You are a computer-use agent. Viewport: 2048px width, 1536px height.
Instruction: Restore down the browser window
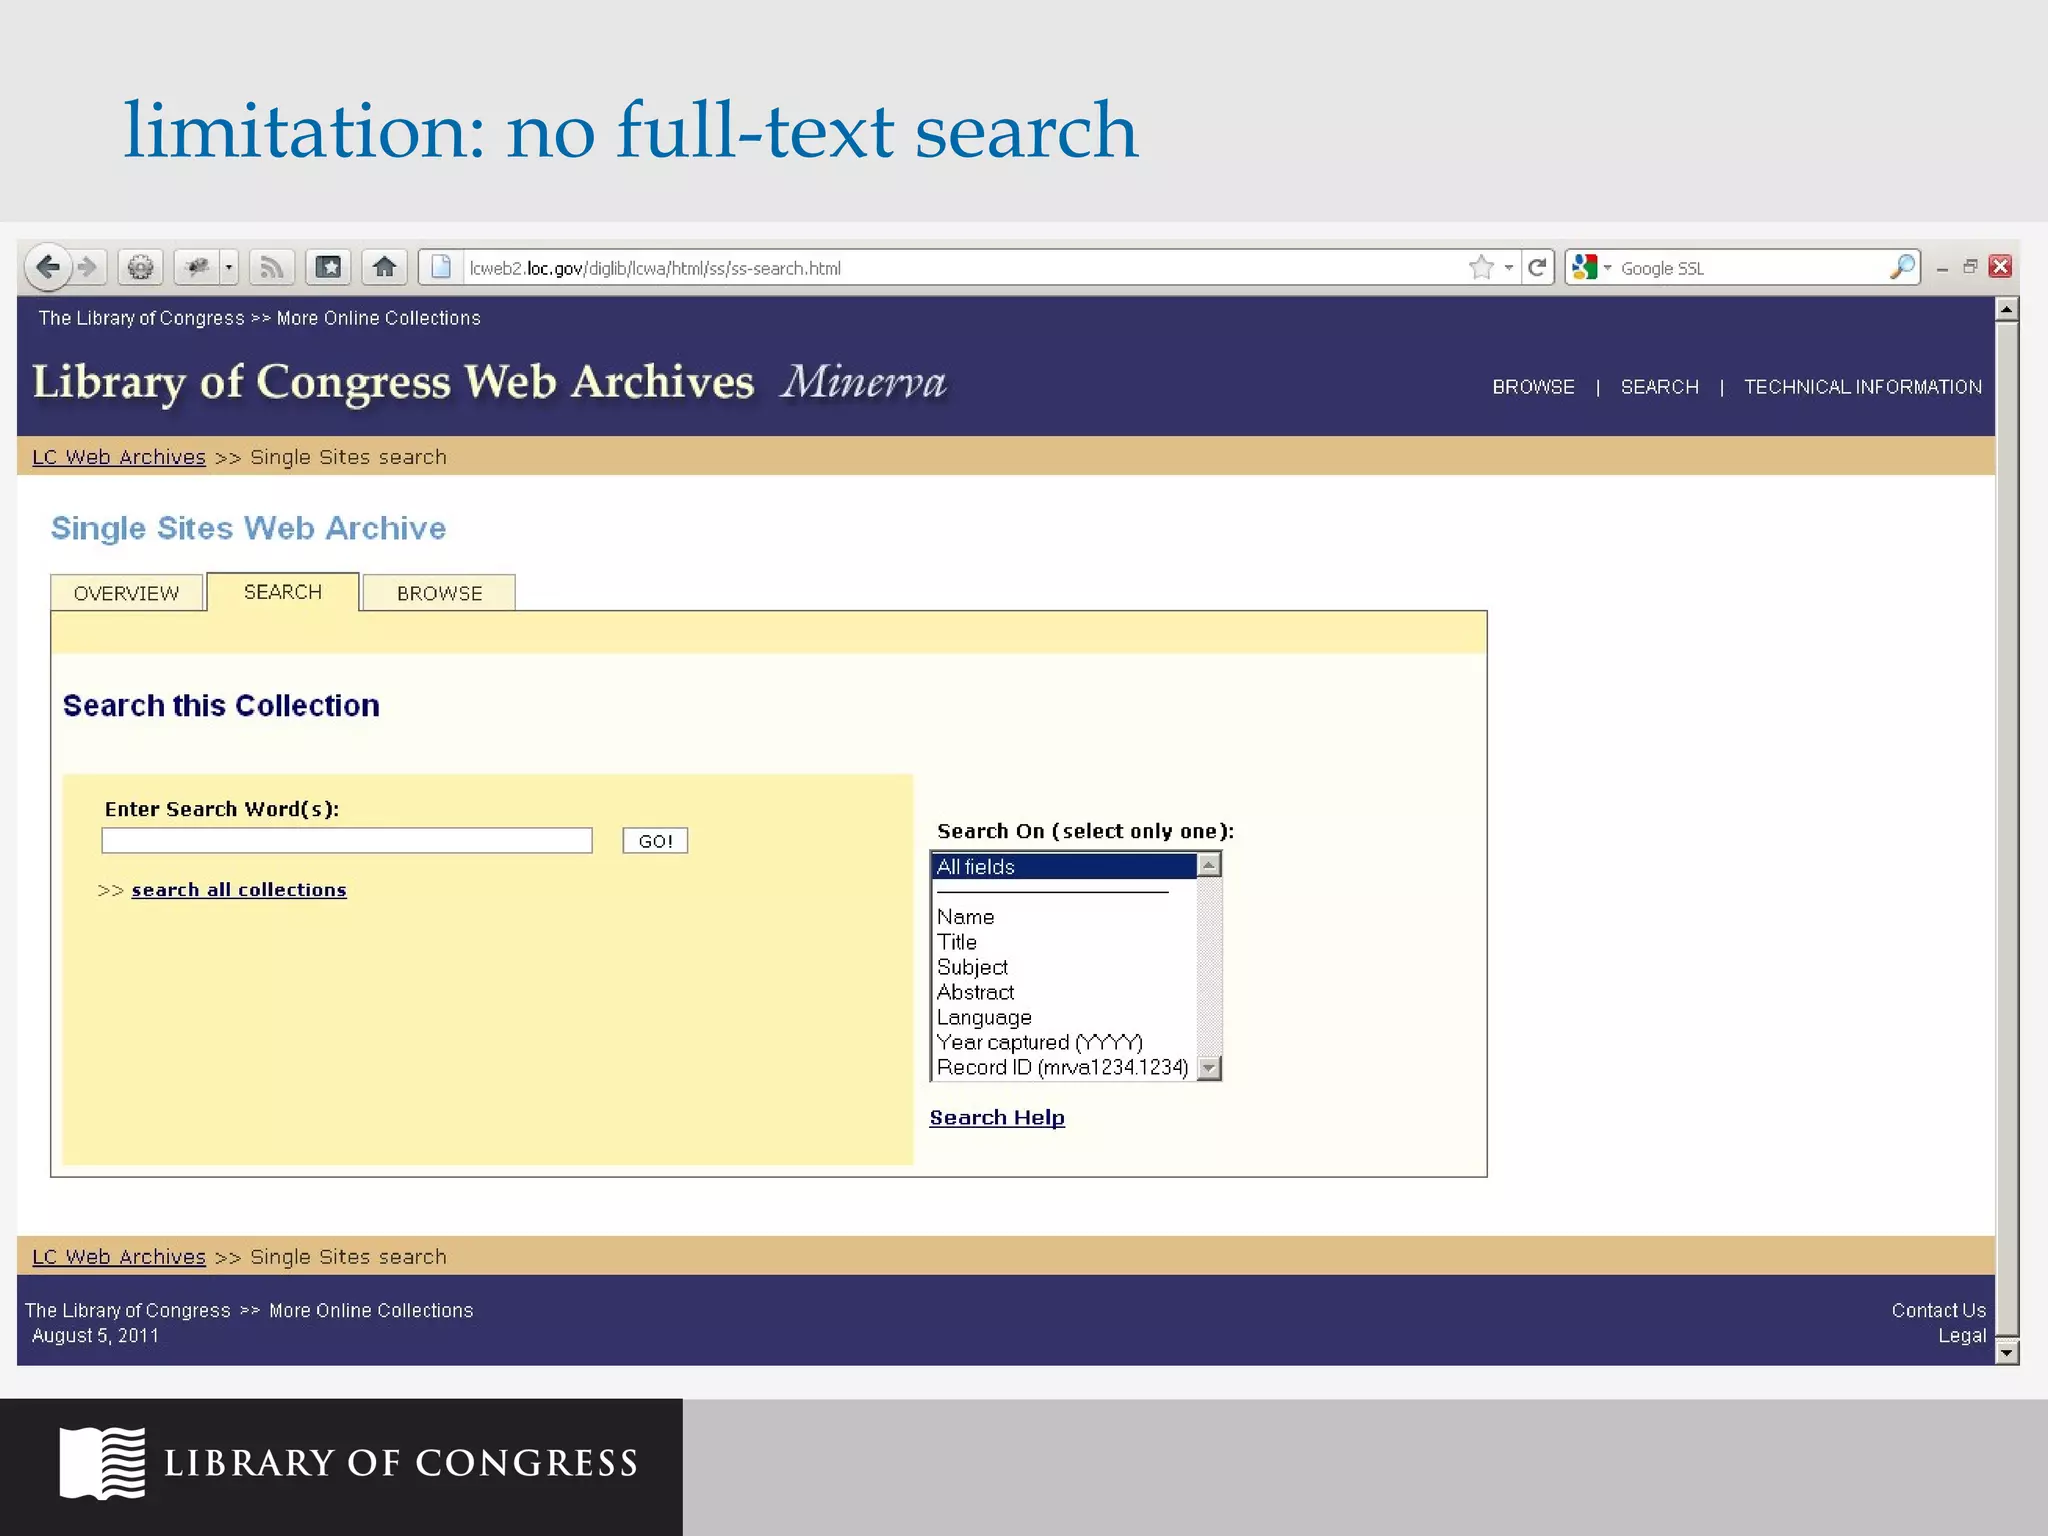(x=1970, y=266)
